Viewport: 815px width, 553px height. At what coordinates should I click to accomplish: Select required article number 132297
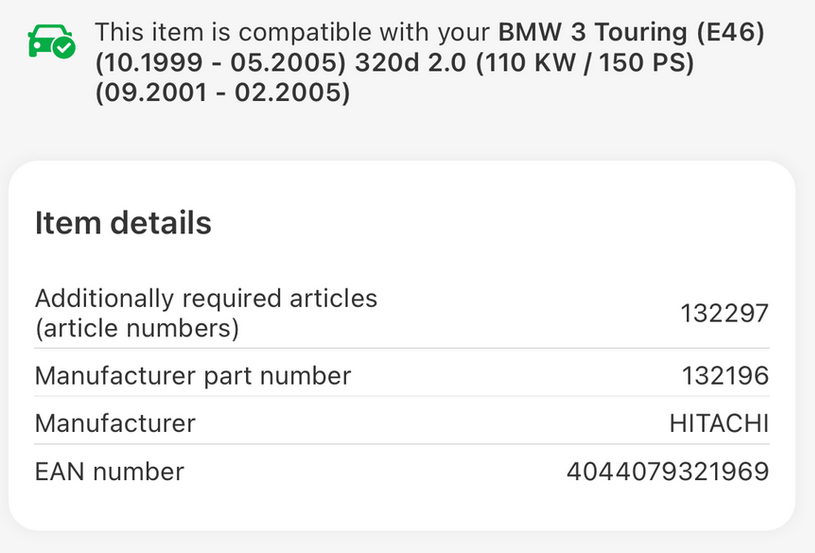point(724,313)
